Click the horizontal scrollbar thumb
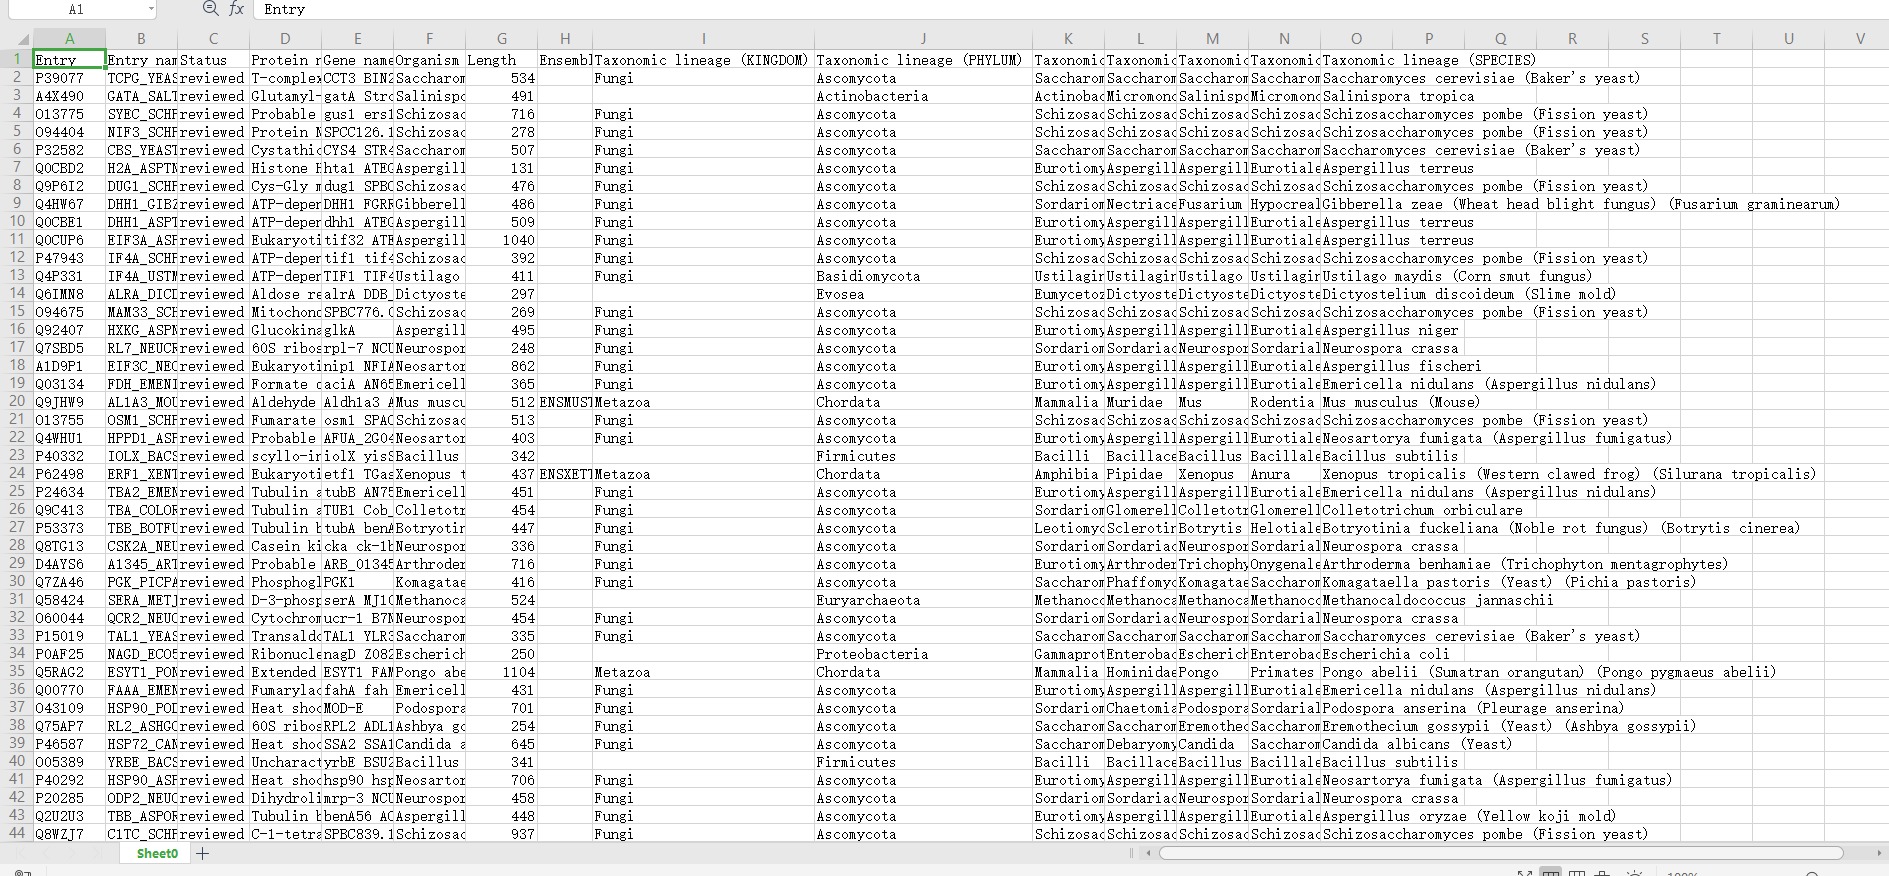The height and width of the screenshot is (876, 1889). (x=1500, y=853)
